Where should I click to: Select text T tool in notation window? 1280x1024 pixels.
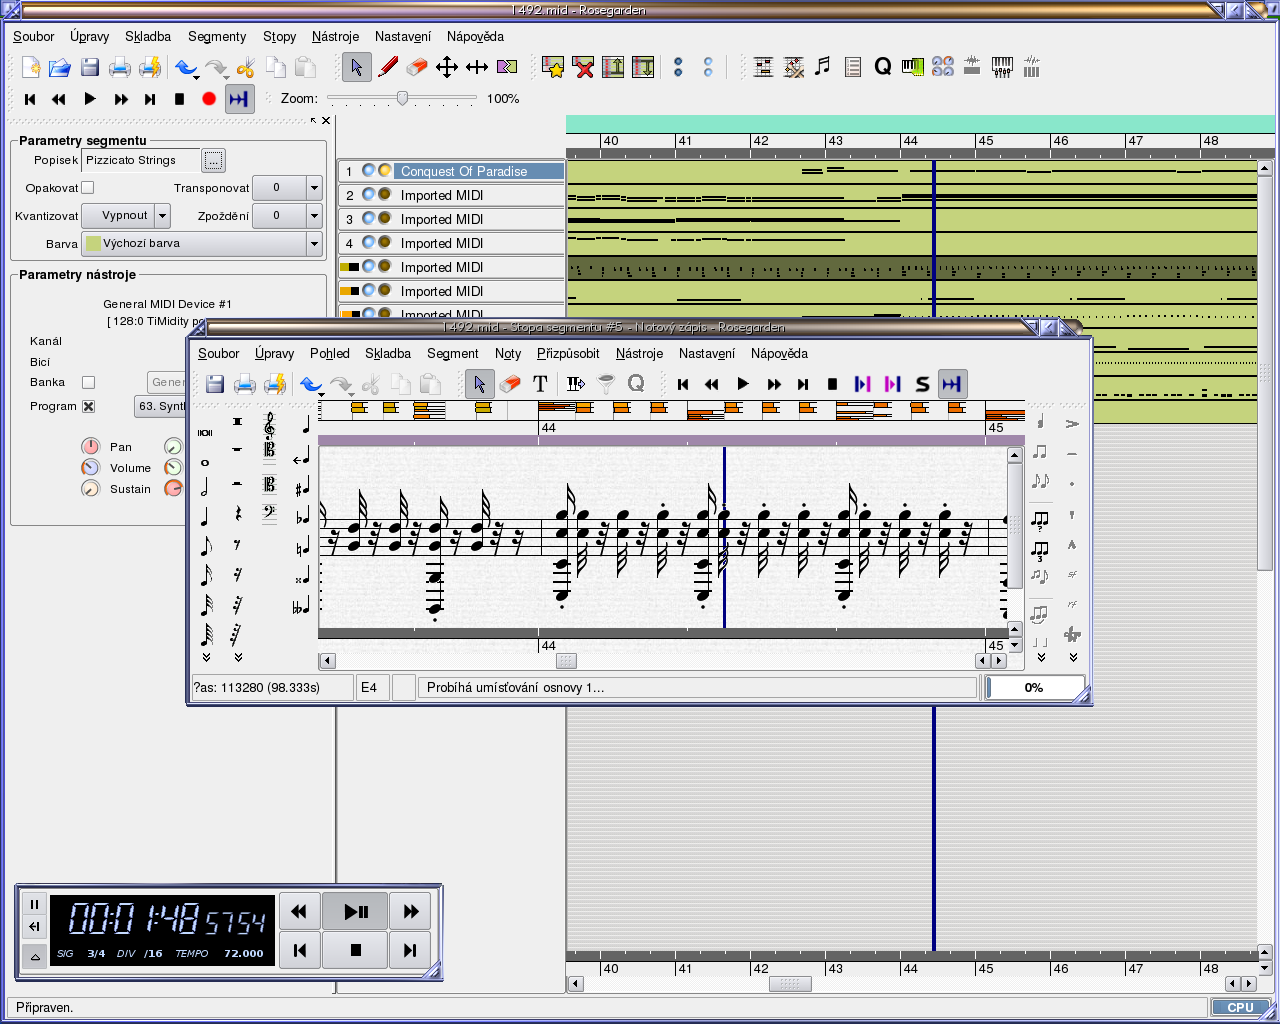(x=540, y=384)
